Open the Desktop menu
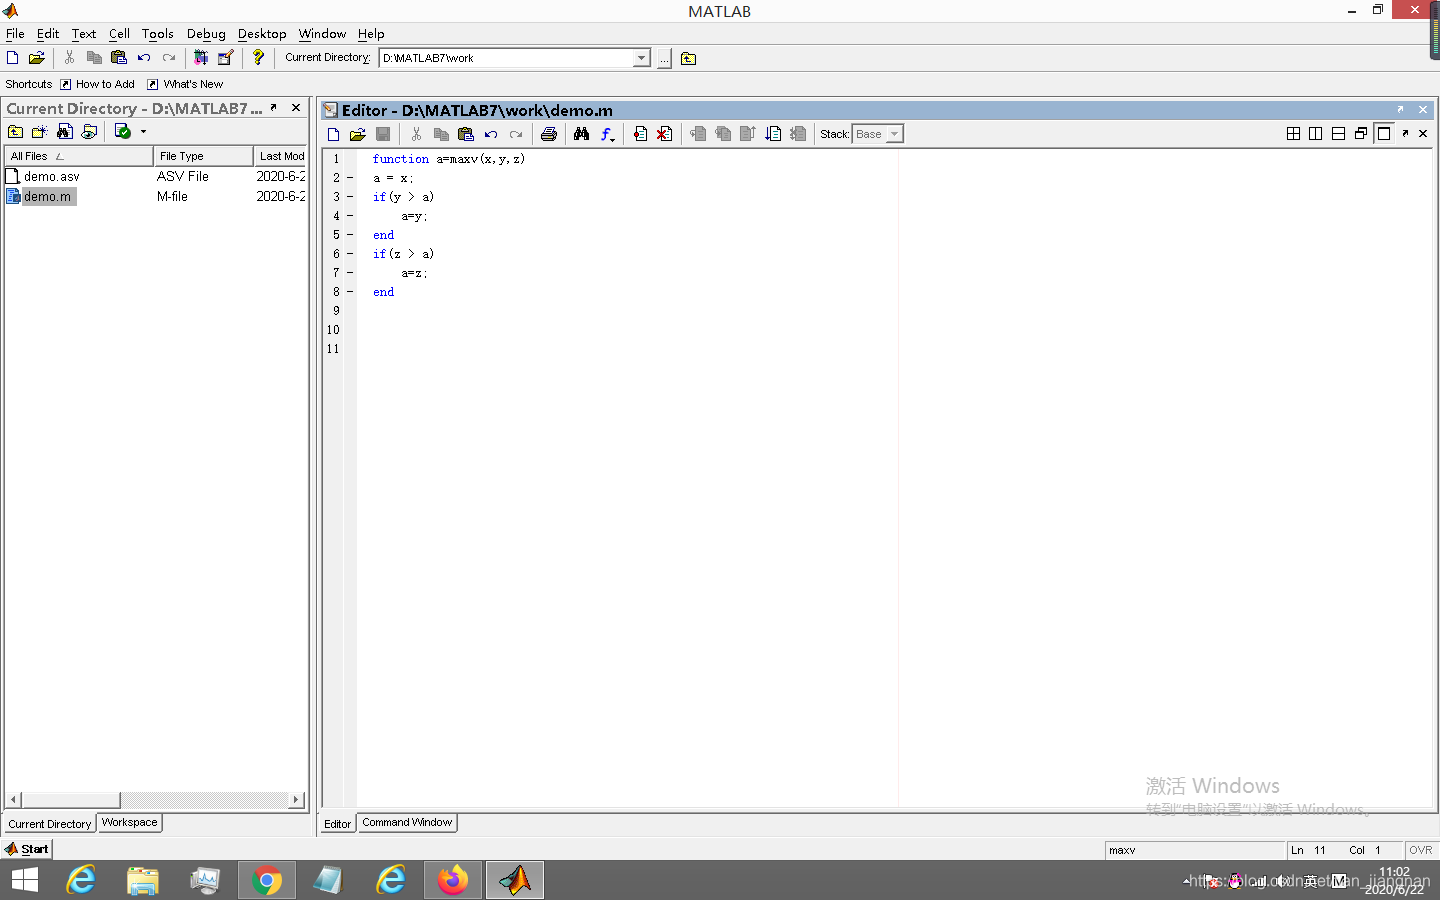 tap(262, 33)
